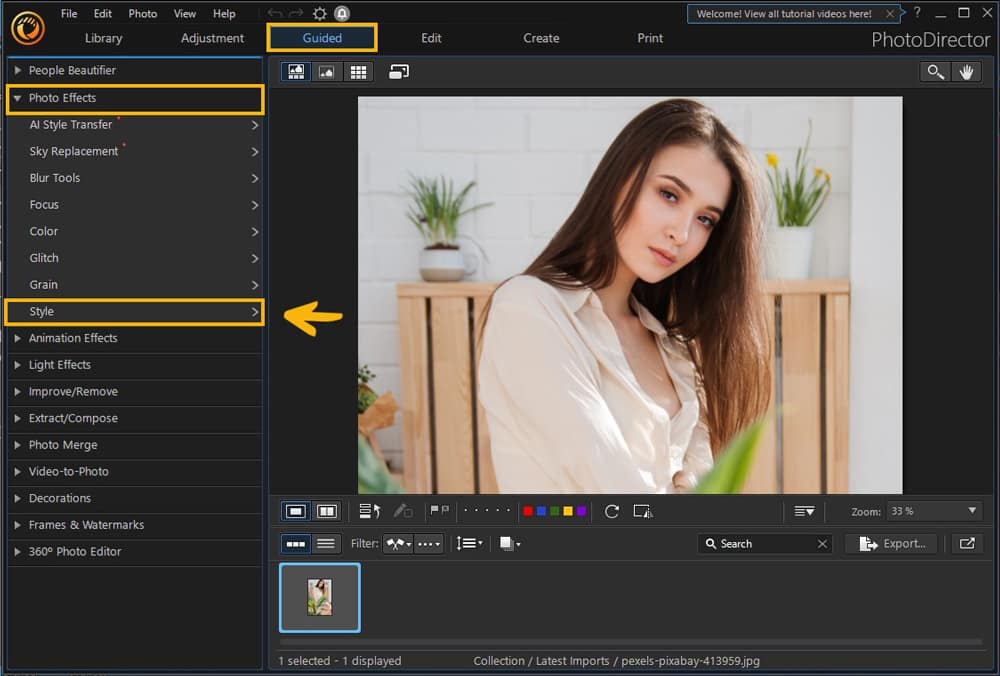Toggle single viewer display mode
Image resolution: width=1000 pixels, height=676 pixels.
pyautogui.click(x=295, y=511)
